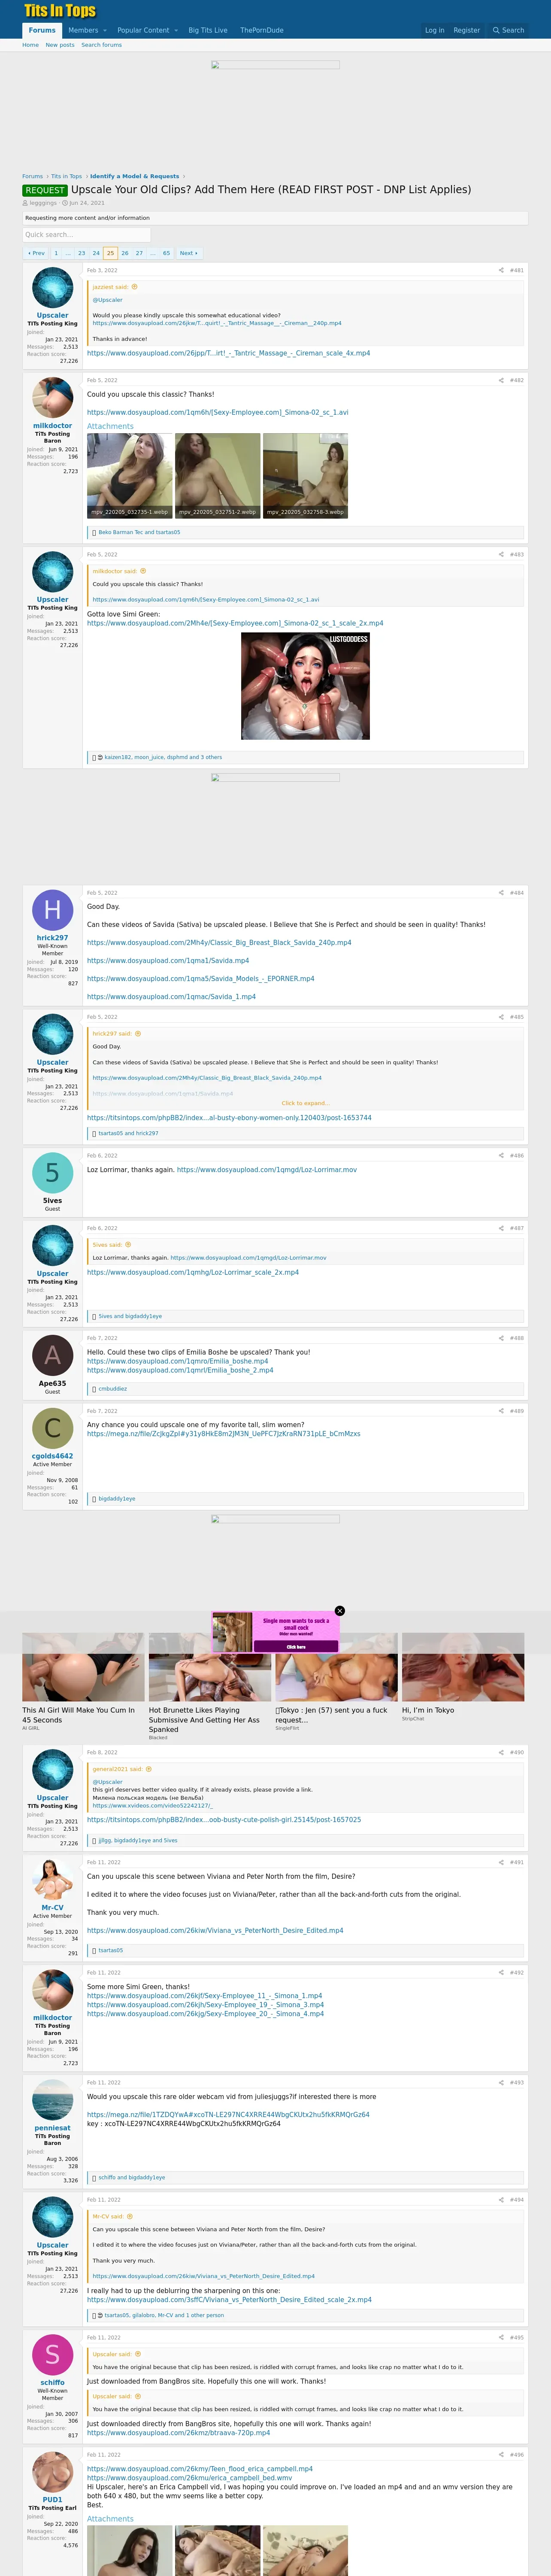Image resolution: width=551 pixels, height=2576 pixels.
Task: Jump to source via '5ives said' arrow icon
Action: click(x=128, y=1245)
